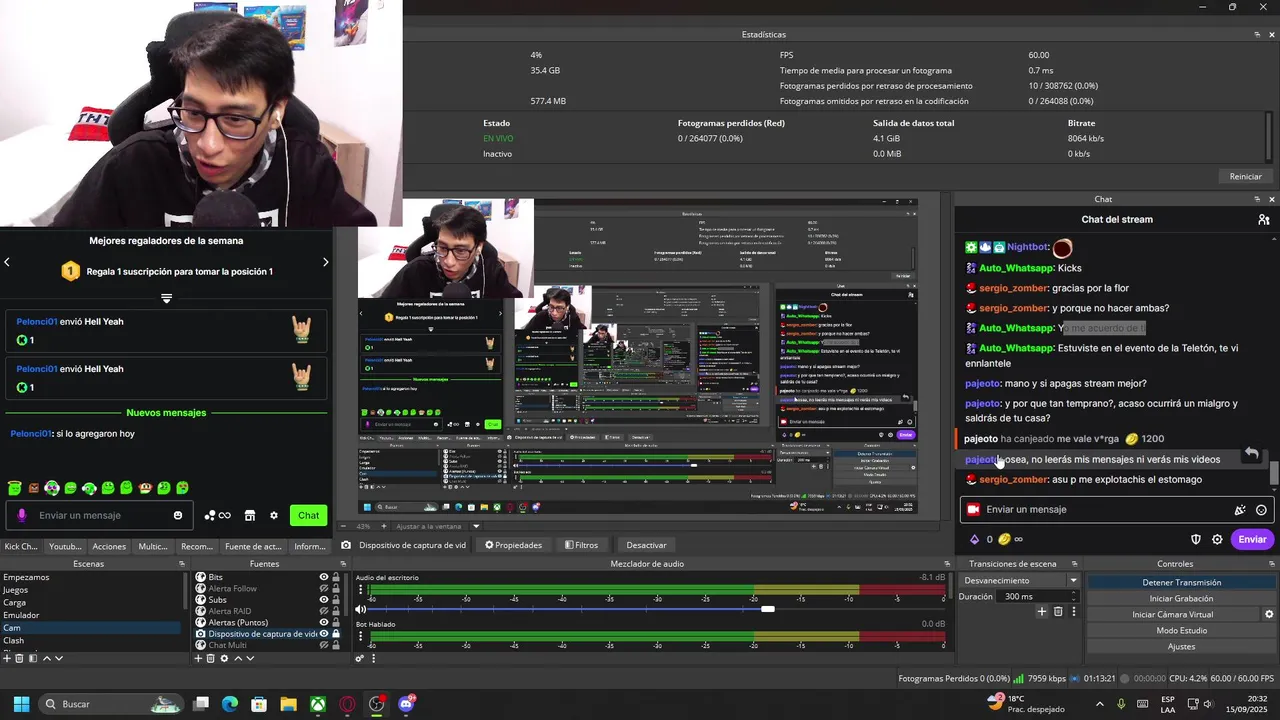Image resolution: width=1280 pixels, height=720 pixels.
Task: Expand the top gifters leaderboard
Action: tap(166, 298)
